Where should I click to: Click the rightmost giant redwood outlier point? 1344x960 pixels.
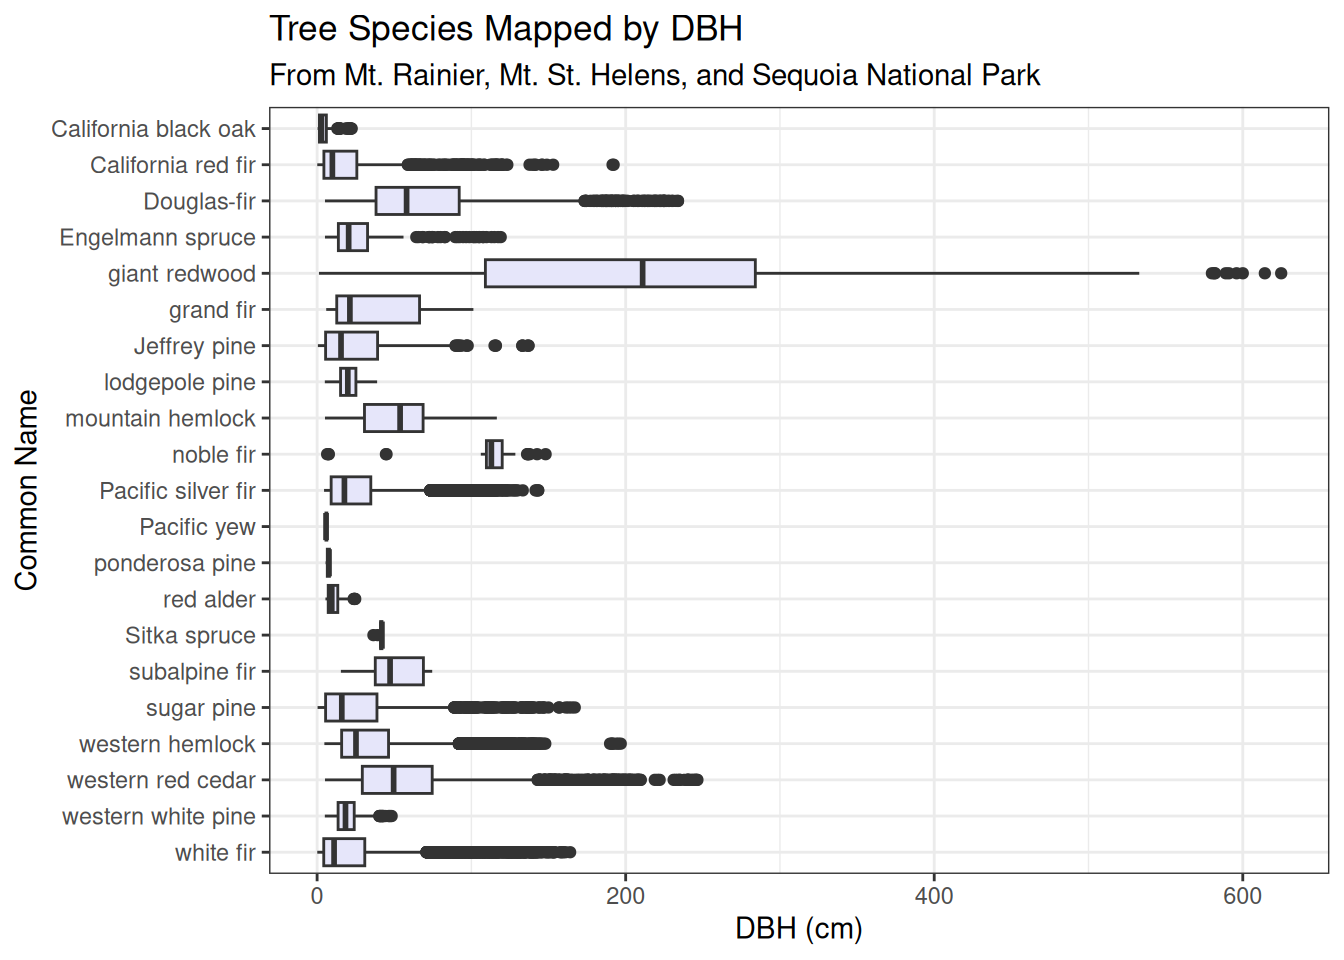[1280, 273]
